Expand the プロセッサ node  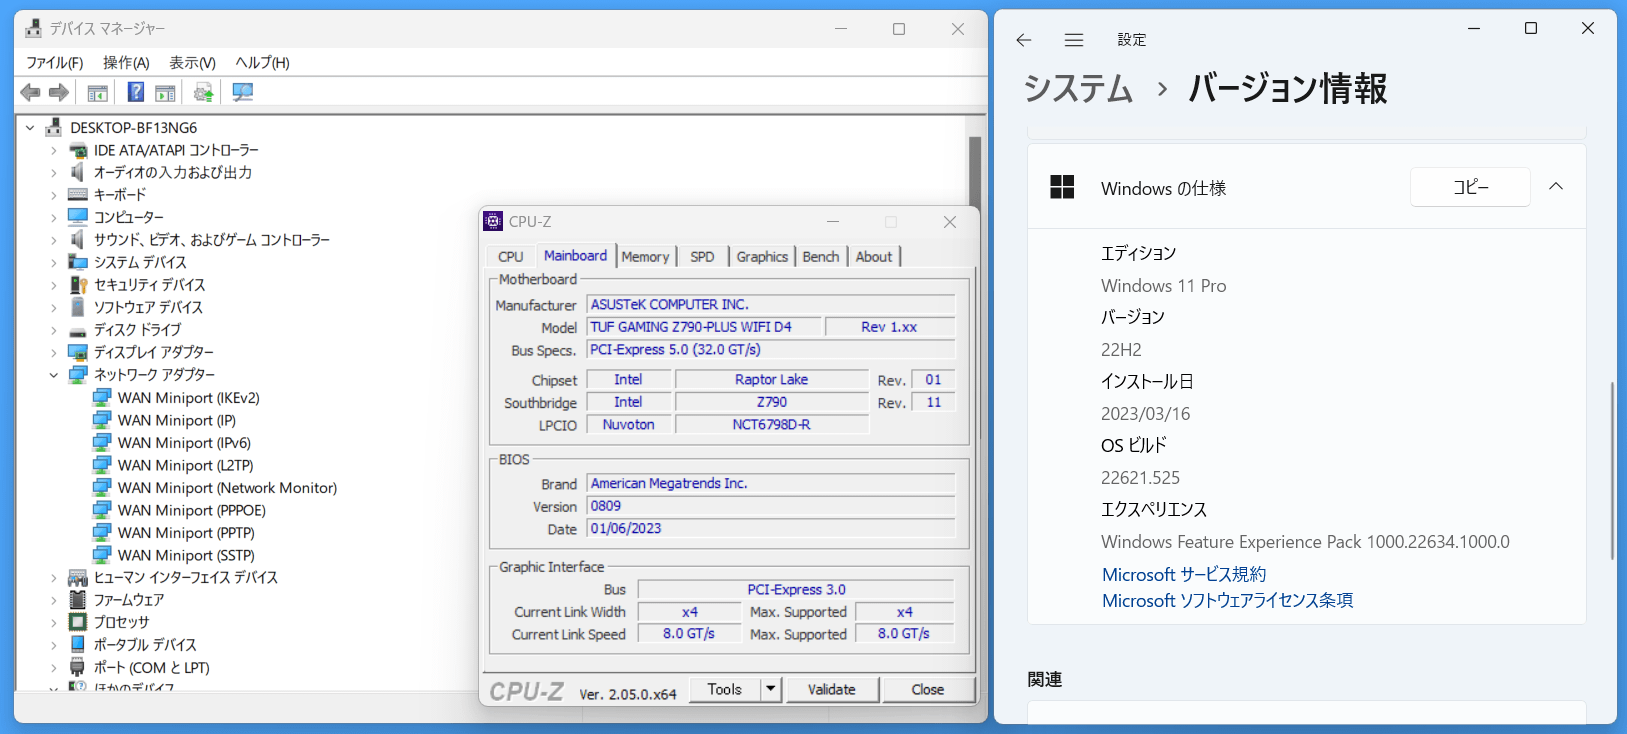(54, 622)
